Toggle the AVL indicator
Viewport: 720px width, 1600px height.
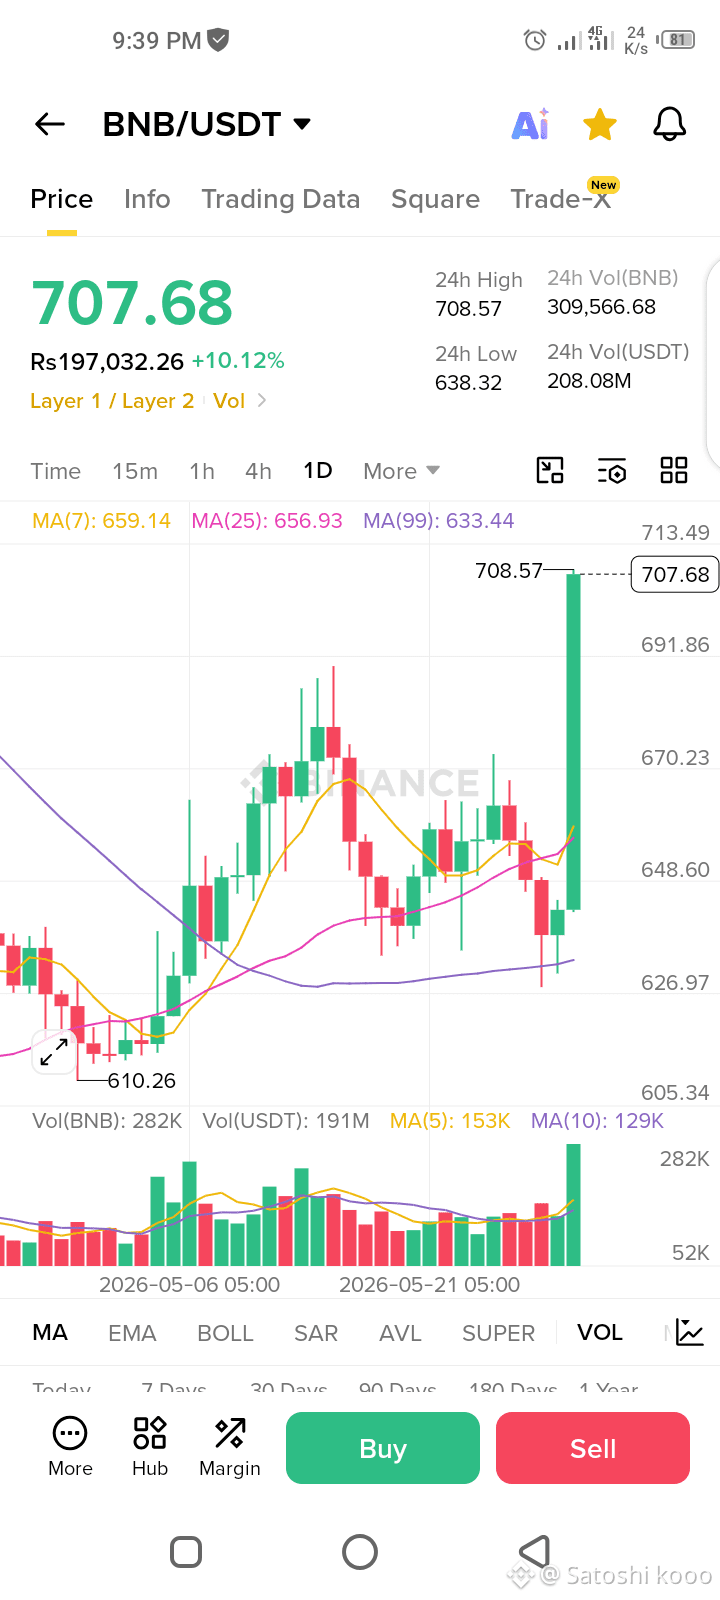(400, 1333)
